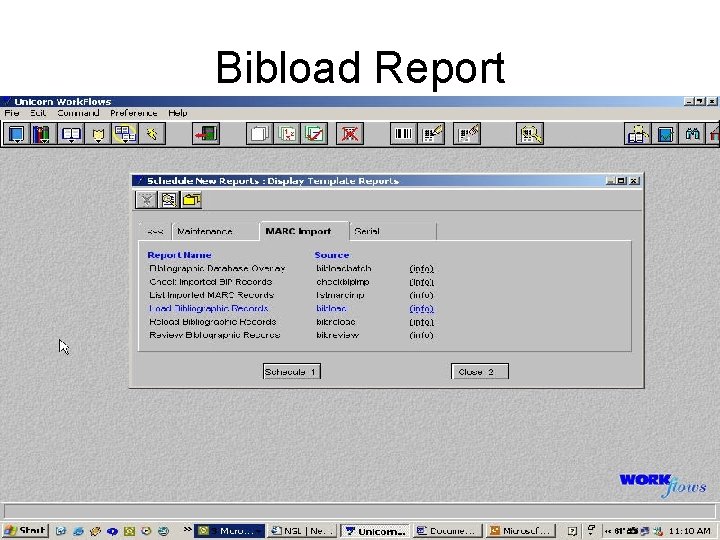Switch to the Unicorn taskbar button
This screenshot has width=720, height=540.
(x=375, y=531)
